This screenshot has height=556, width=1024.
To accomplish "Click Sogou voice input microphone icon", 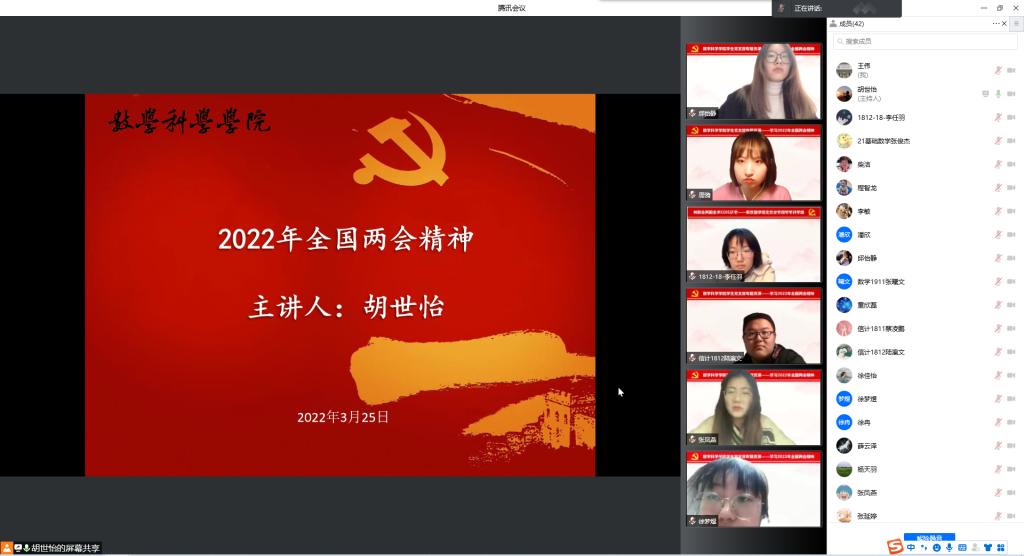I will (949, 548).
